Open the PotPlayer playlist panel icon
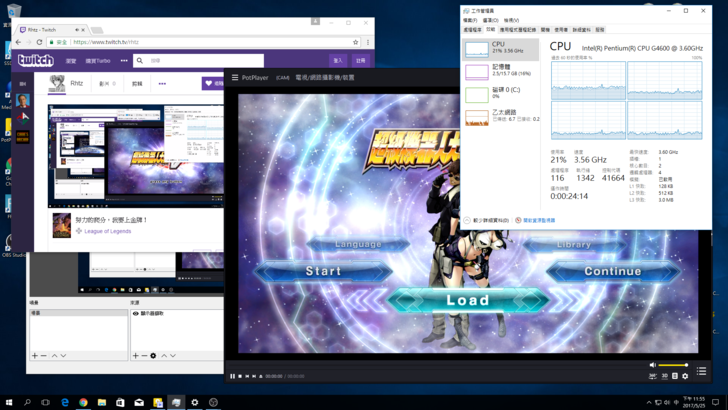The image size is (728, 410). click(x=701, y=371)
